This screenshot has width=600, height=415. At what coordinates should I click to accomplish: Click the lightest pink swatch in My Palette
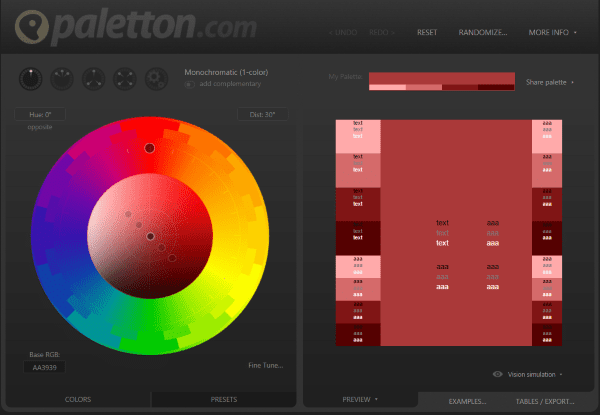tap(387, 88)
